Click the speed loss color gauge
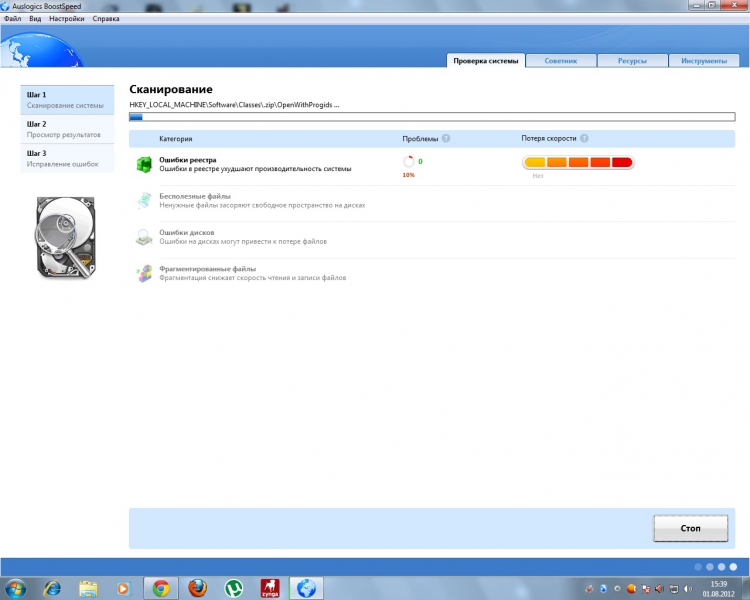The width and height of the screenshot is (750, 600). pos(578,162)
